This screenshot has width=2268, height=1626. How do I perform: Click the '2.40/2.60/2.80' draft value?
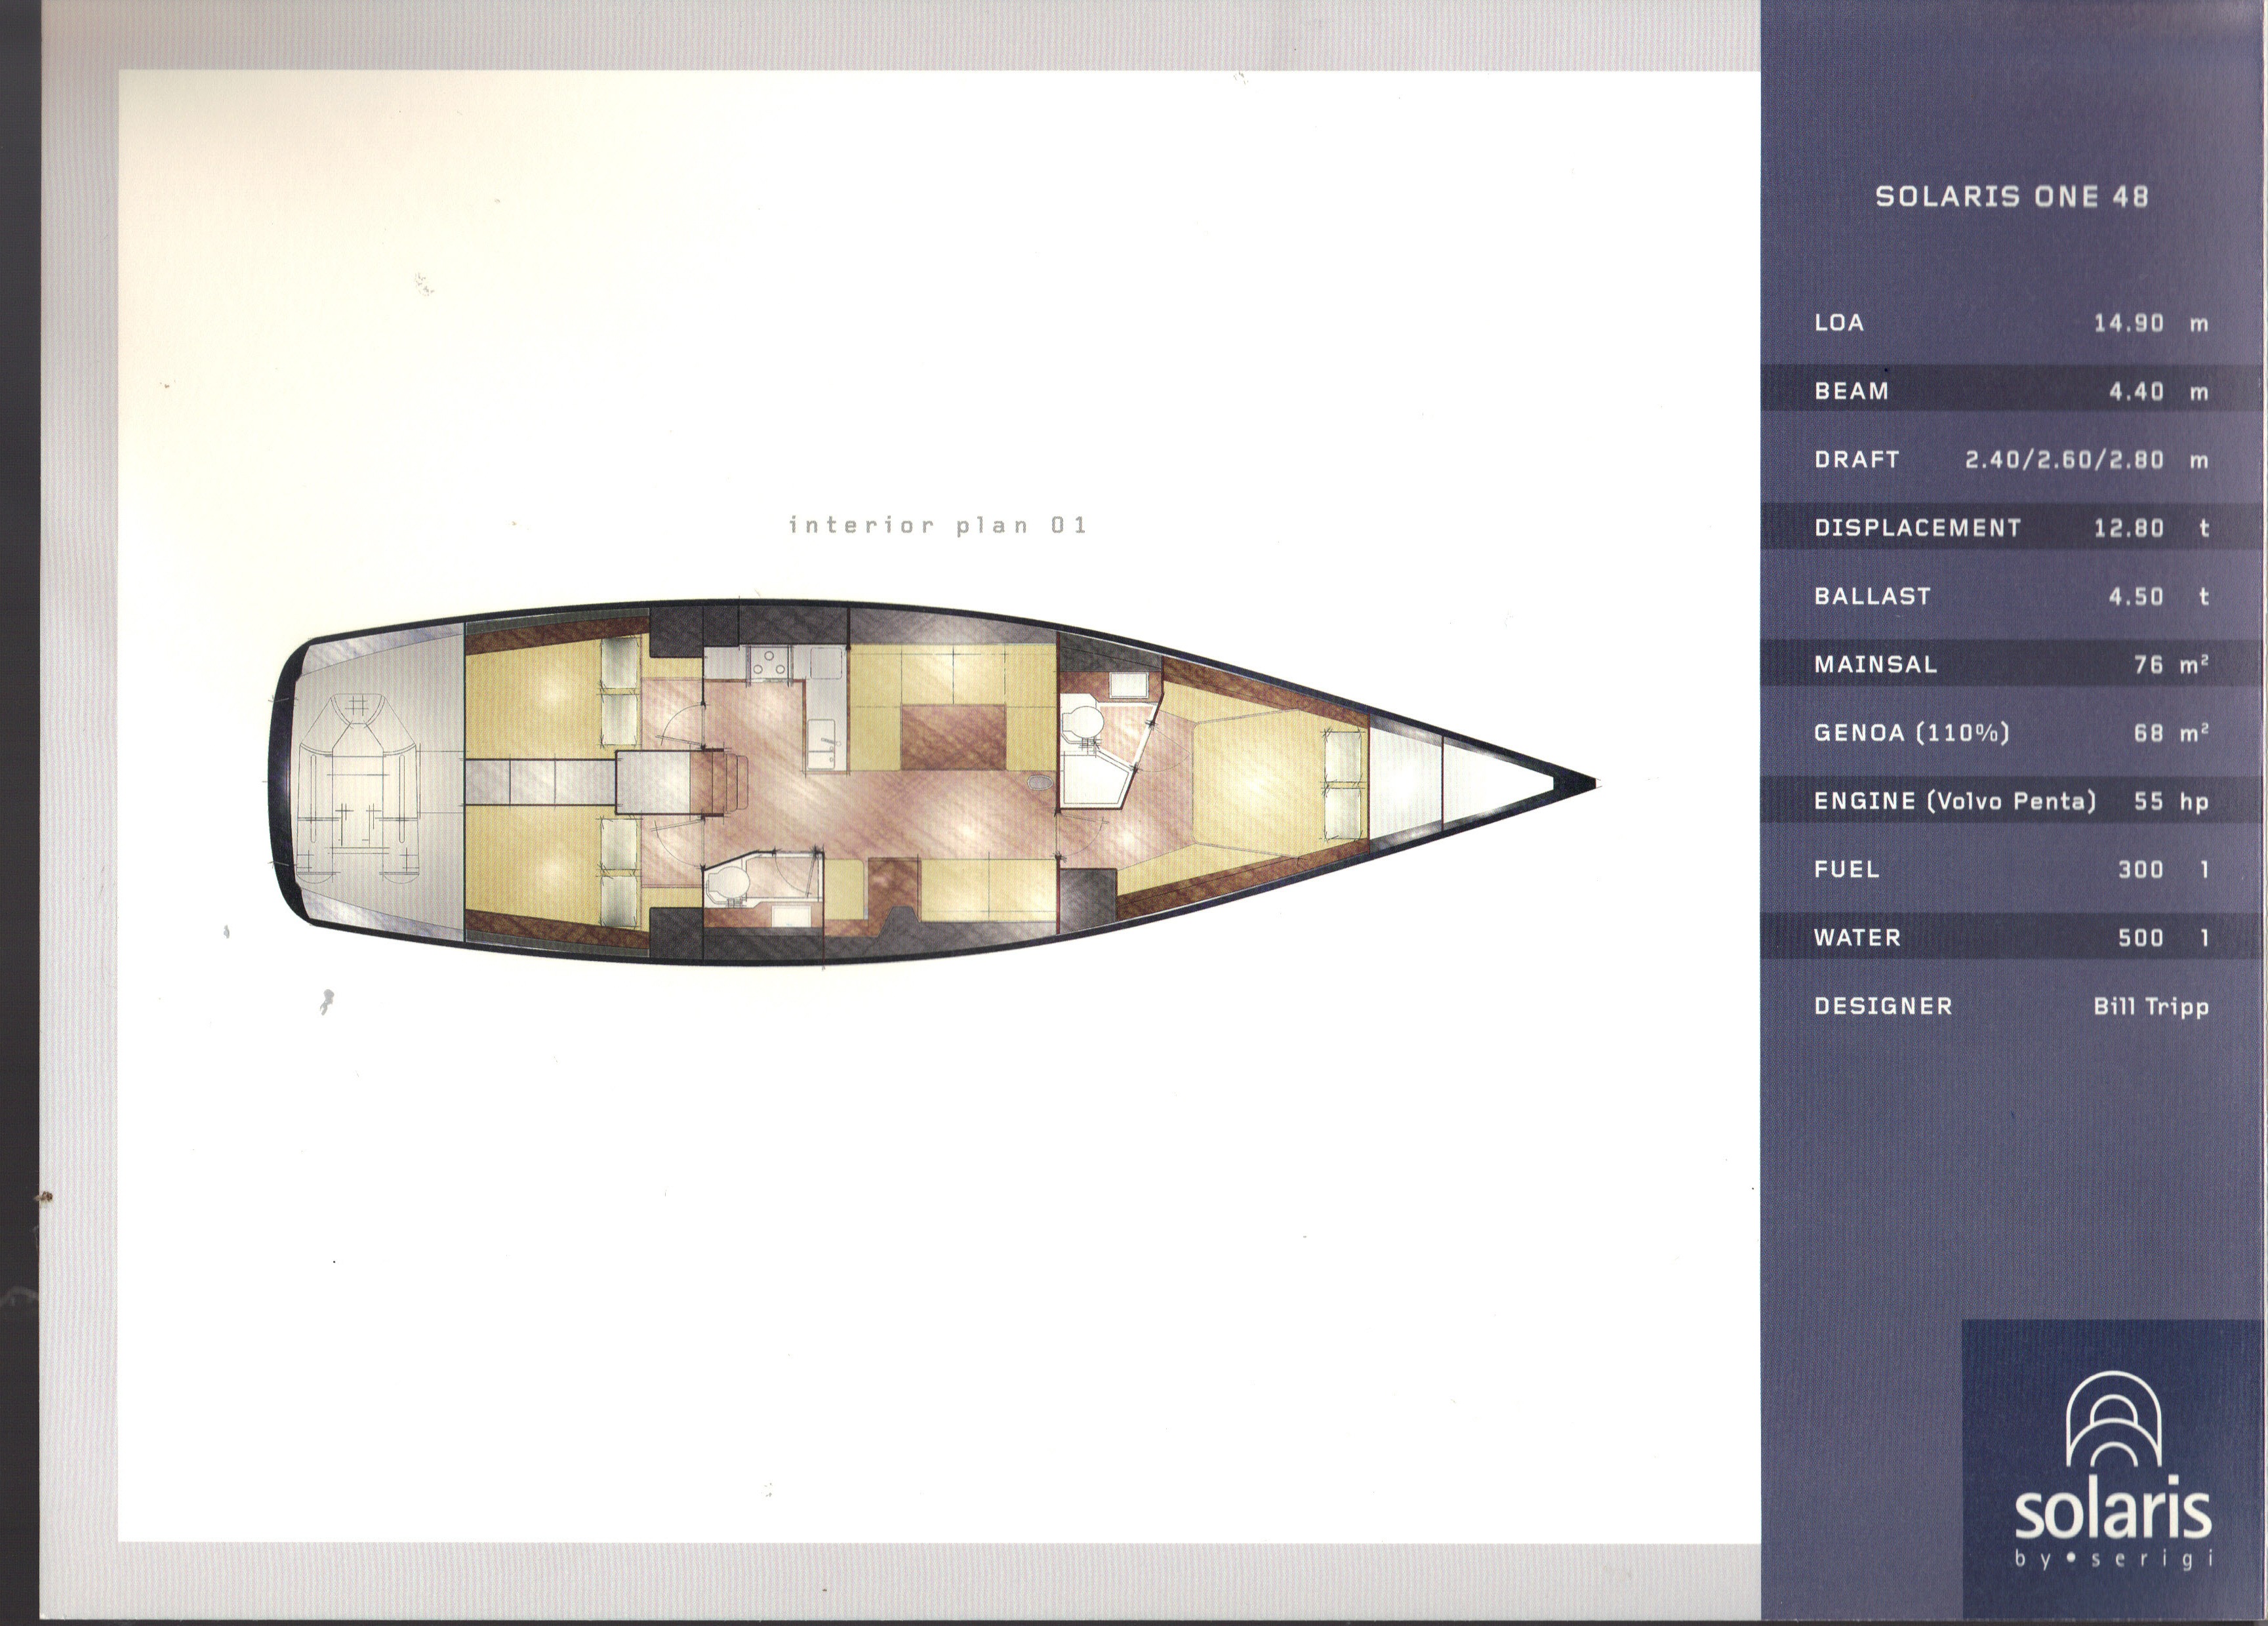[x=2065, y=460]
